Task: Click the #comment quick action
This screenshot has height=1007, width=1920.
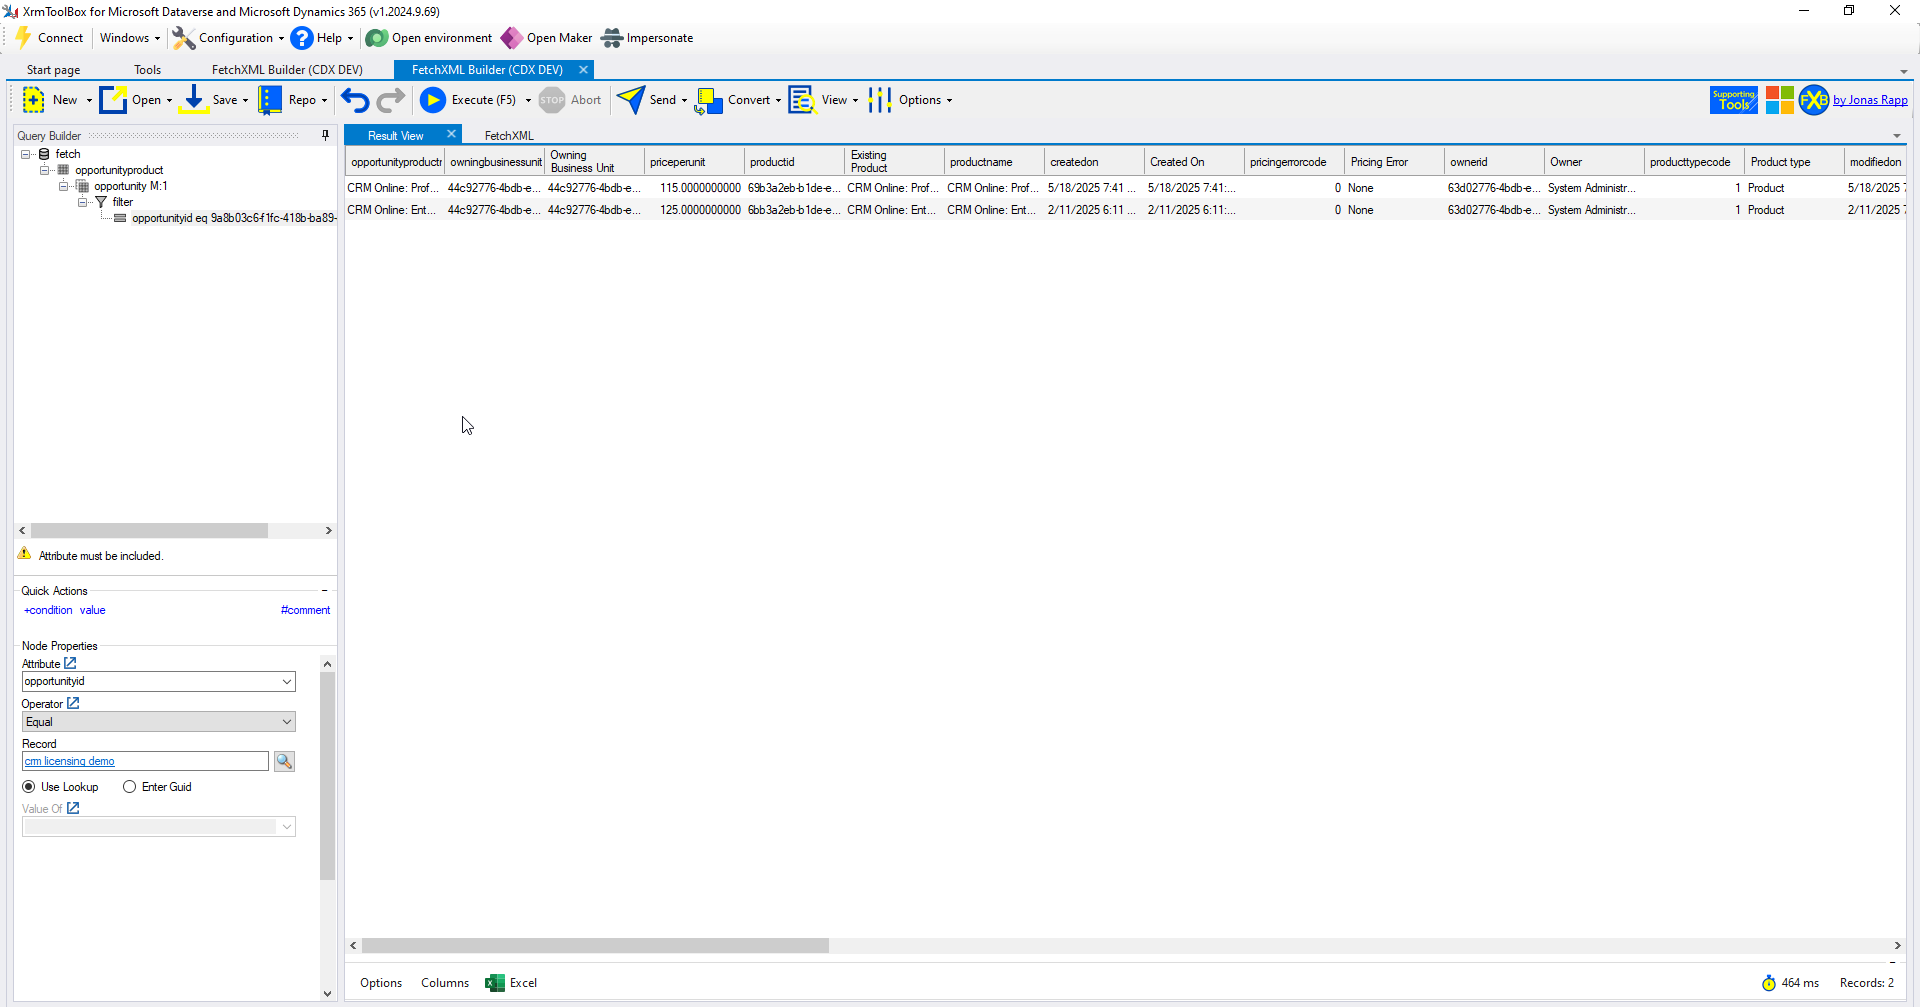Action: click(x=305, y=610)
